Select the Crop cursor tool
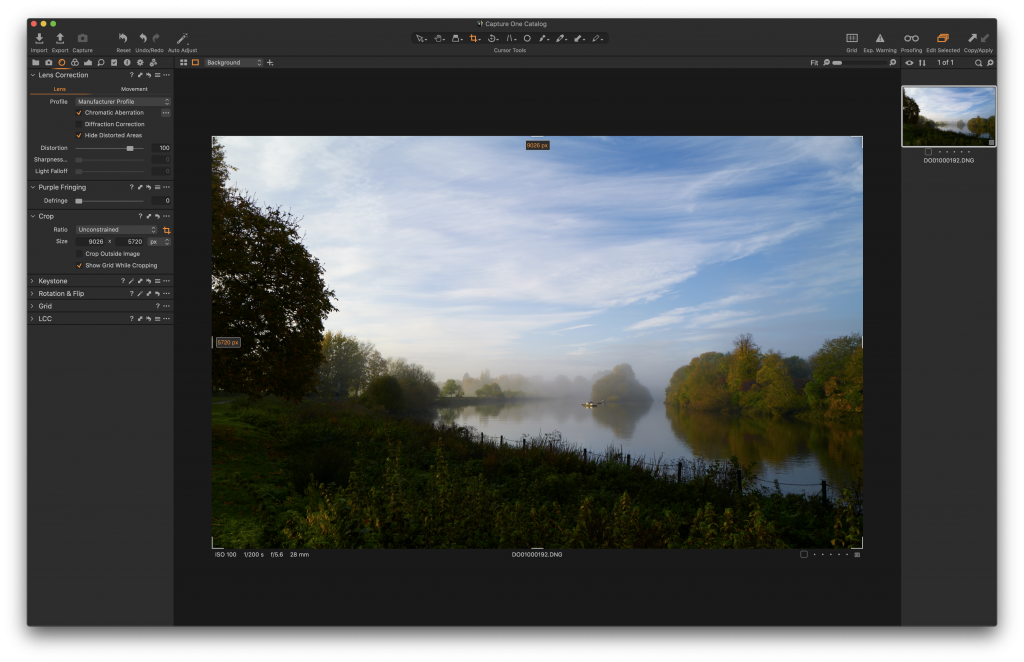 475,39
